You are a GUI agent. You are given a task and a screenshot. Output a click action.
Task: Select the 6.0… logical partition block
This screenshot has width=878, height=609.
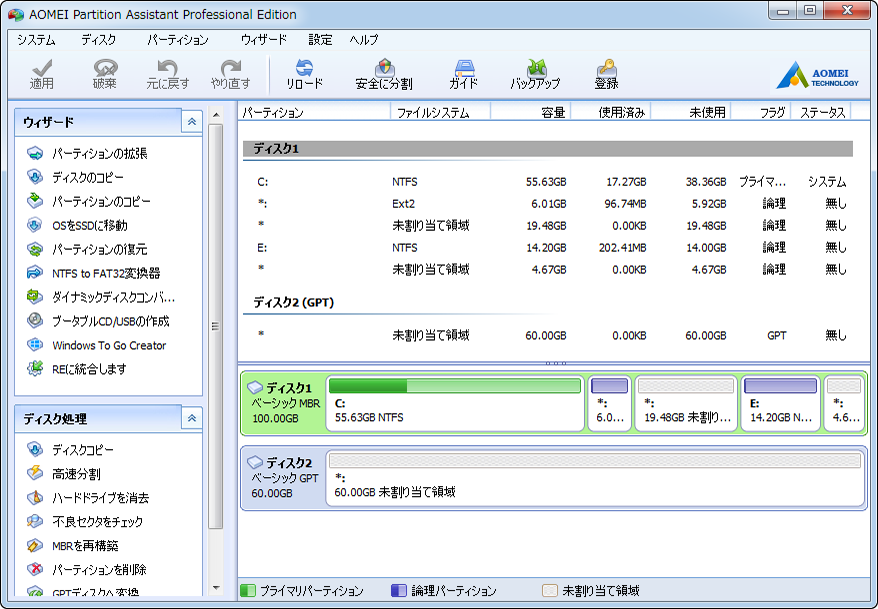[x=609, y=403]
